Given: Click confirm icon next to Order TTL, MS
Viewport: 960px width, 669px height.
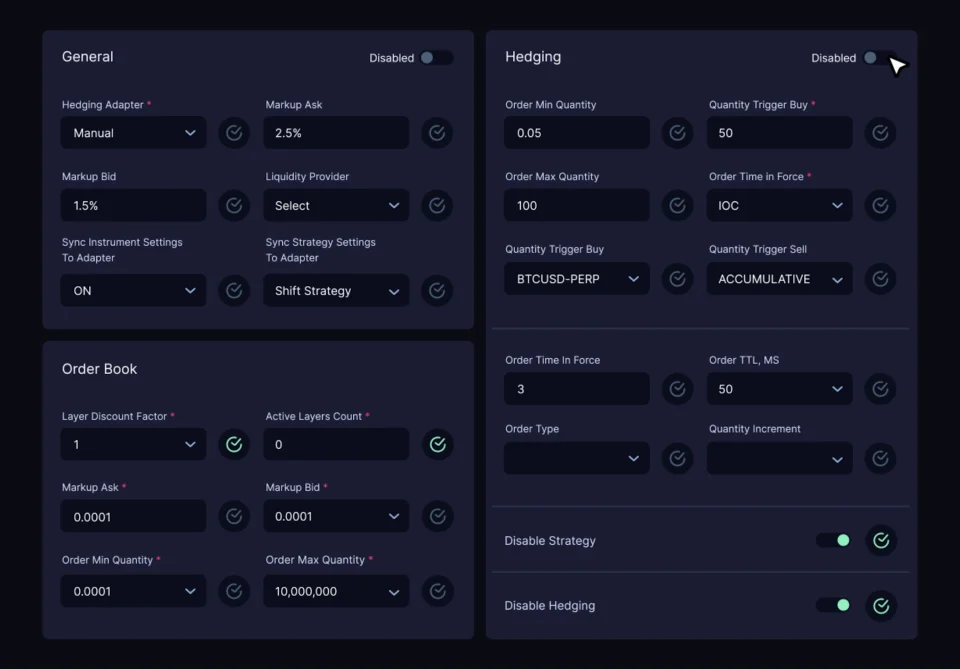Looking at the screenshot, I should point(880,389).
